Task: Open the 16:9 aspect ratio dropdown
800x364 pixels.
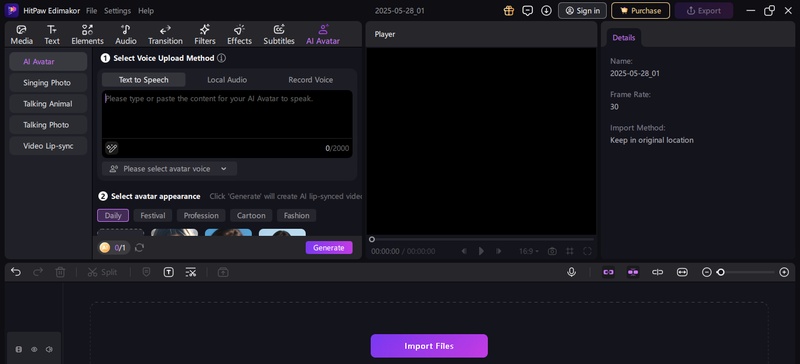Action: (529, 251)
